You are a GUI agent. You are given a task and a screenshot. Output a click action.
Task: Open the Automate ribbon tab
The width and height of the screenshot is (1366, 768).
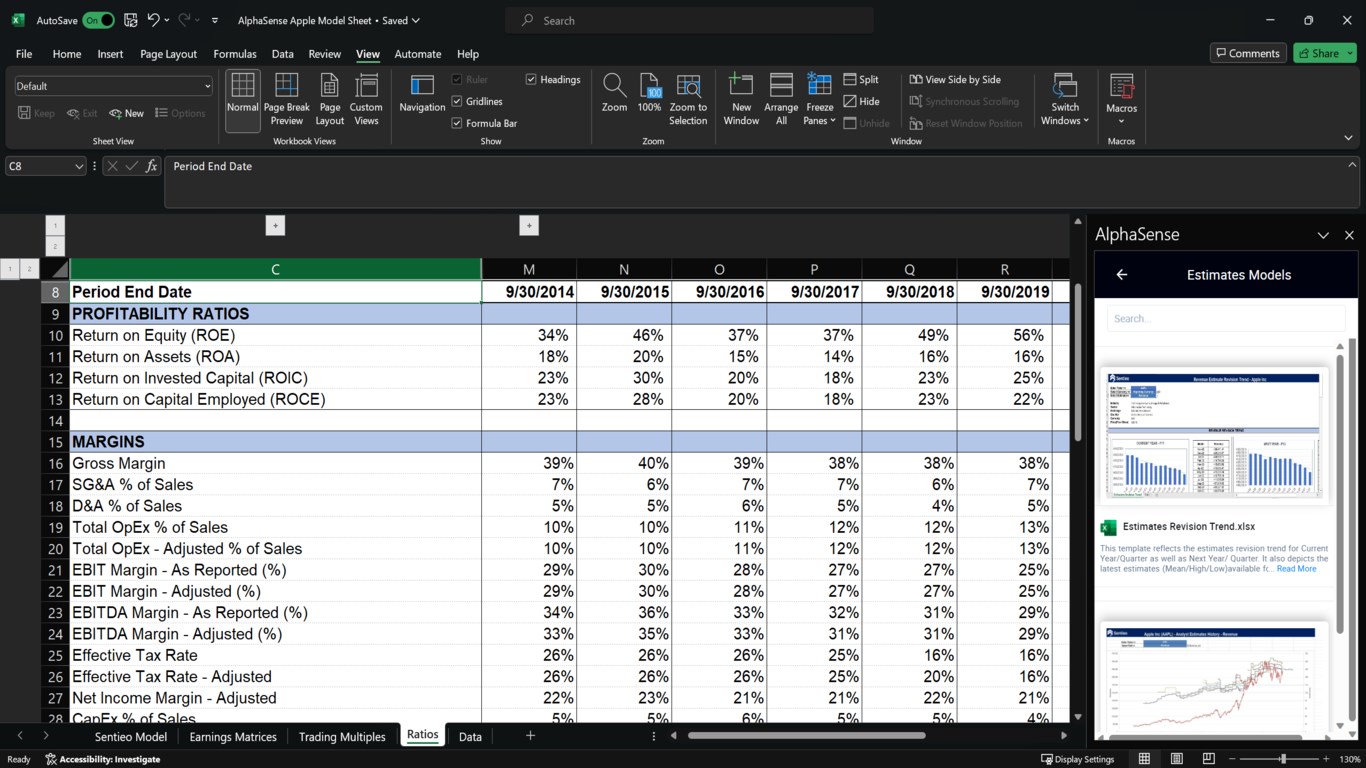(x=418, y=54)
